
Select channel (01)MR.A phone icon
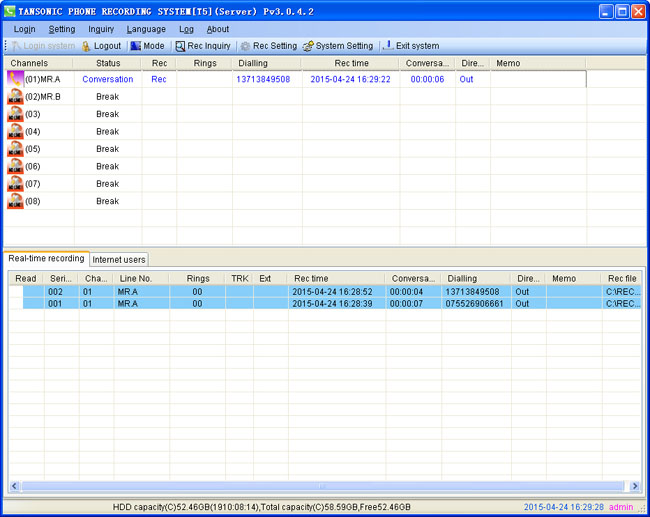pos(15,79)
